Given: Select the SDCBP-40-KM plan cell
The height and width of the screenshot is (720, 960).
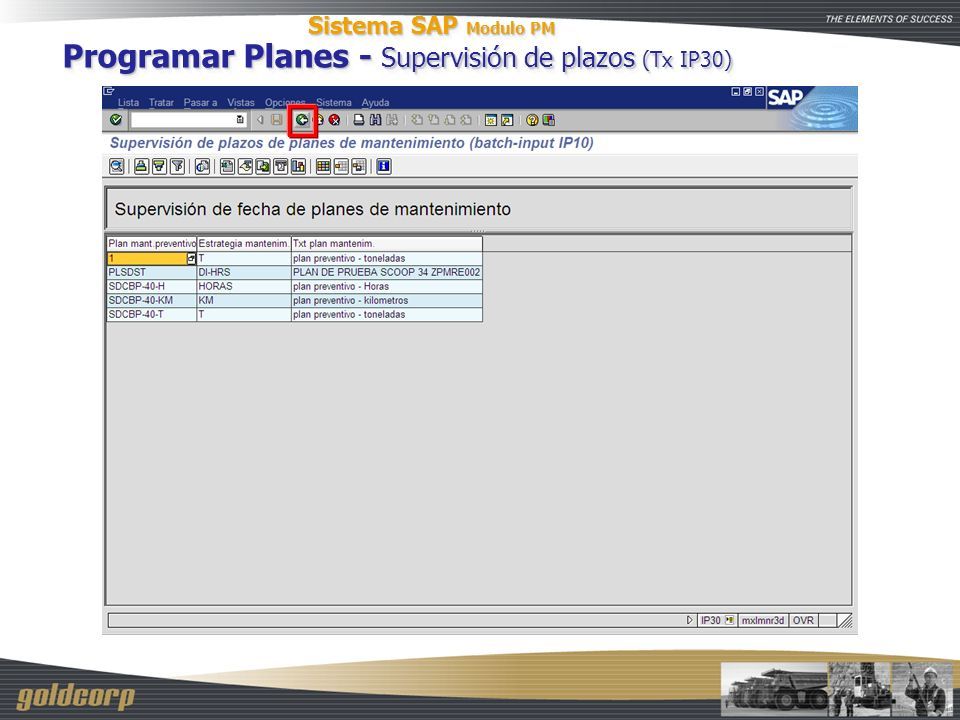Looking at the screenshot, I should [x=152, y=301].
